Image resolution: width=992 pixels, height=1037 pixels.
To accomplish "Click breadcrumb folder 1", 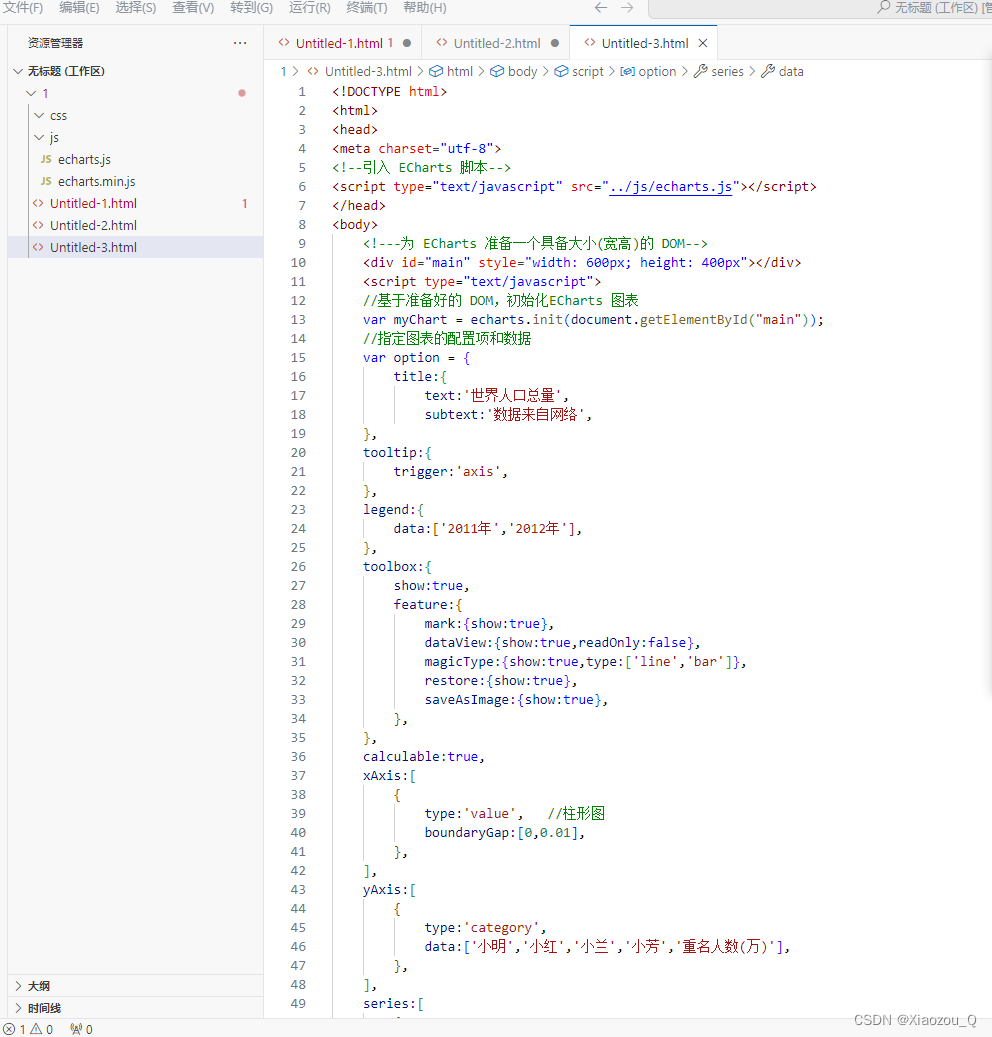I will (x=283, y=71).
